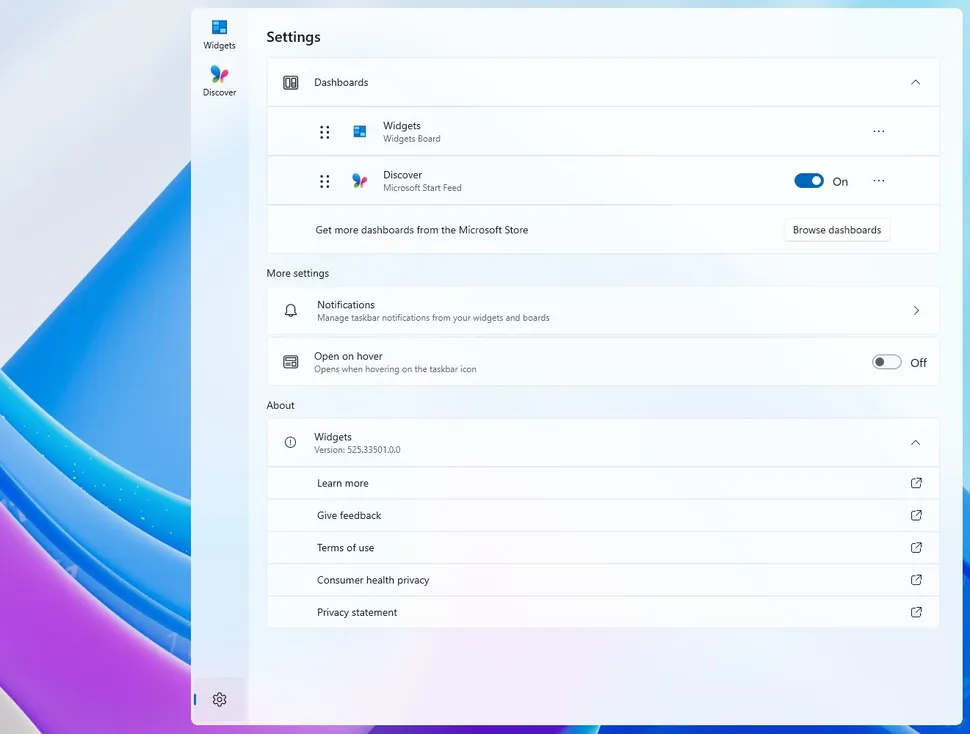
Task: Switch to the Widgets tab in sidebar
Action: click(x=219, y=31)
